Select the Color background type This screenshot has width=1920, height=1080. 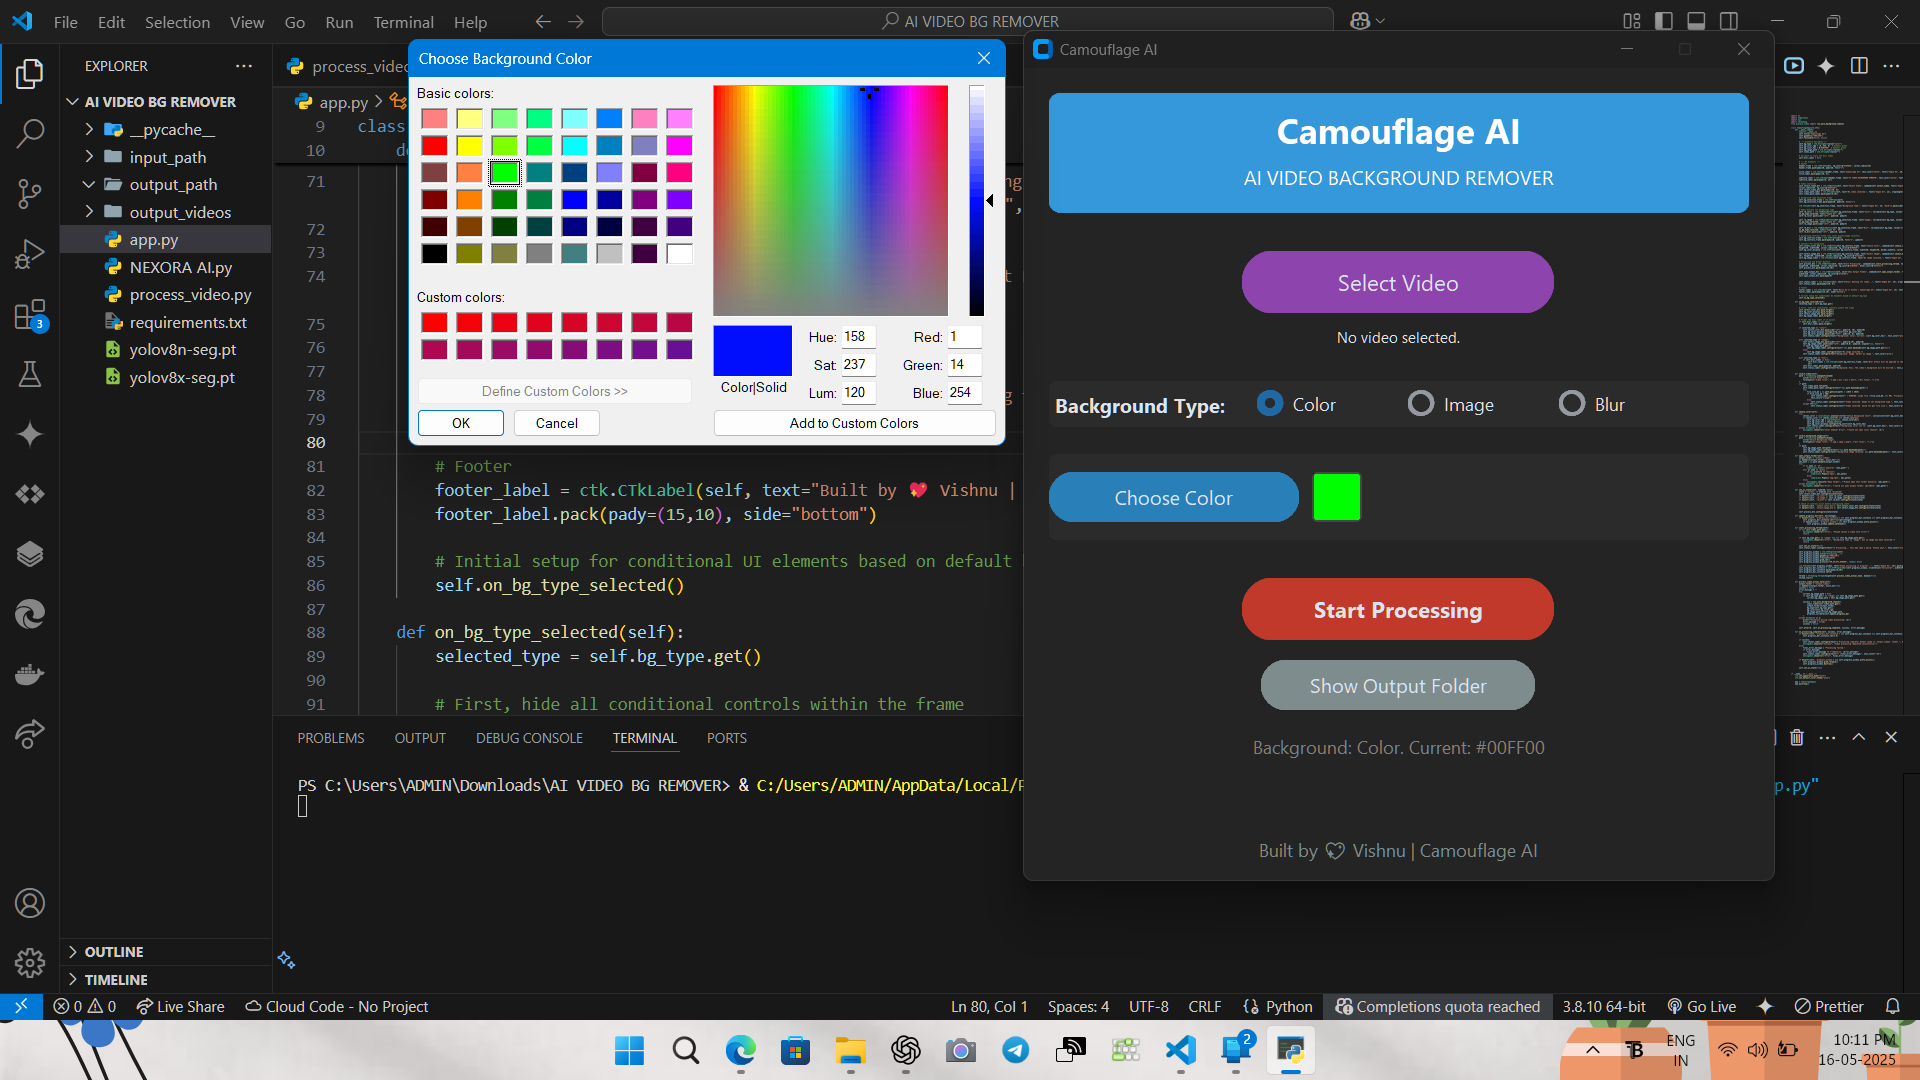click(1270, 404)
